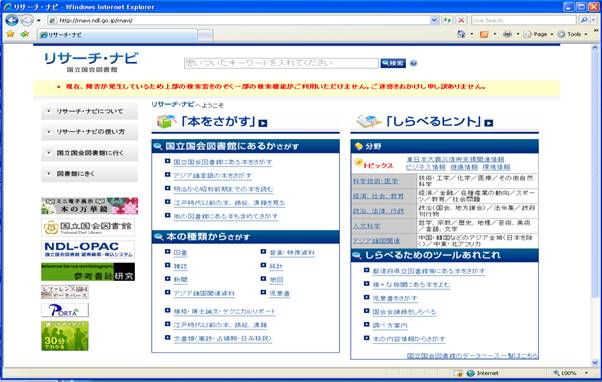Open アジア諸言語の本をさがす link

(x=212, y=175)
